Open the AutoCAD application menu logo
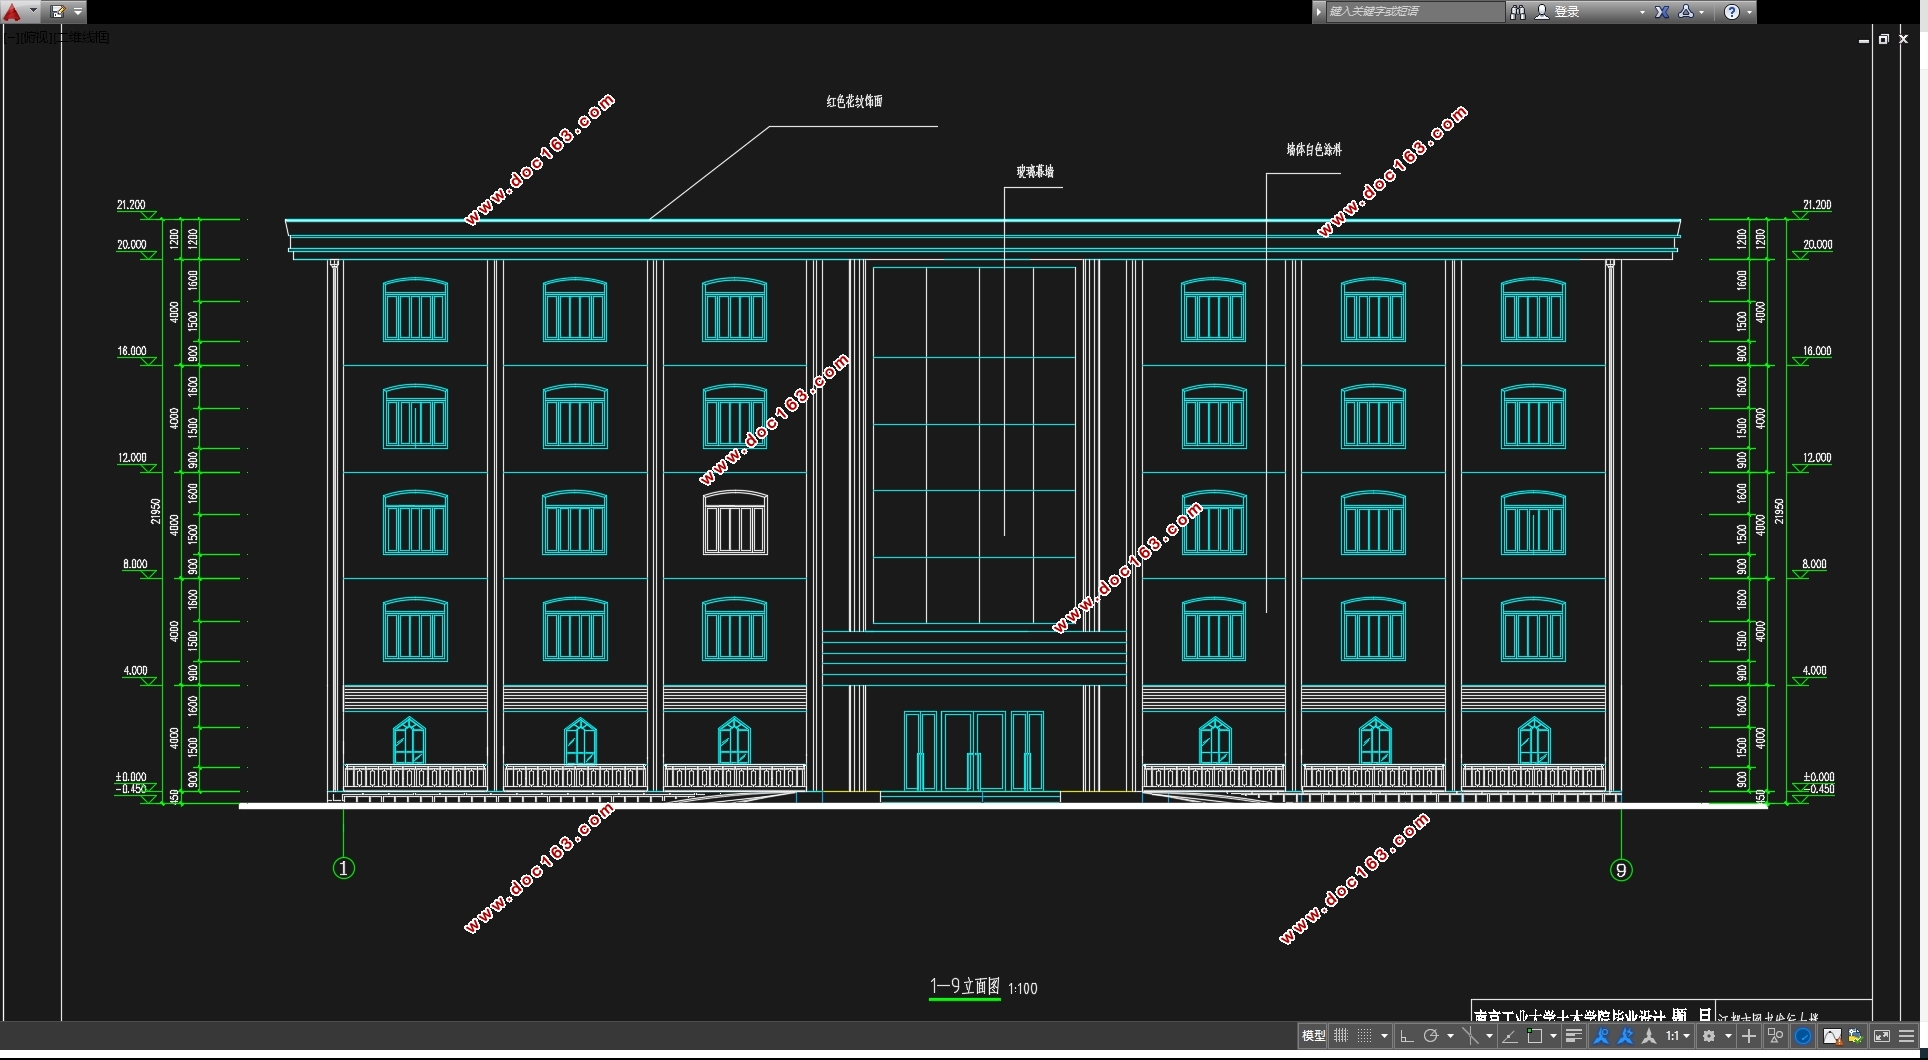 (12, 12)
